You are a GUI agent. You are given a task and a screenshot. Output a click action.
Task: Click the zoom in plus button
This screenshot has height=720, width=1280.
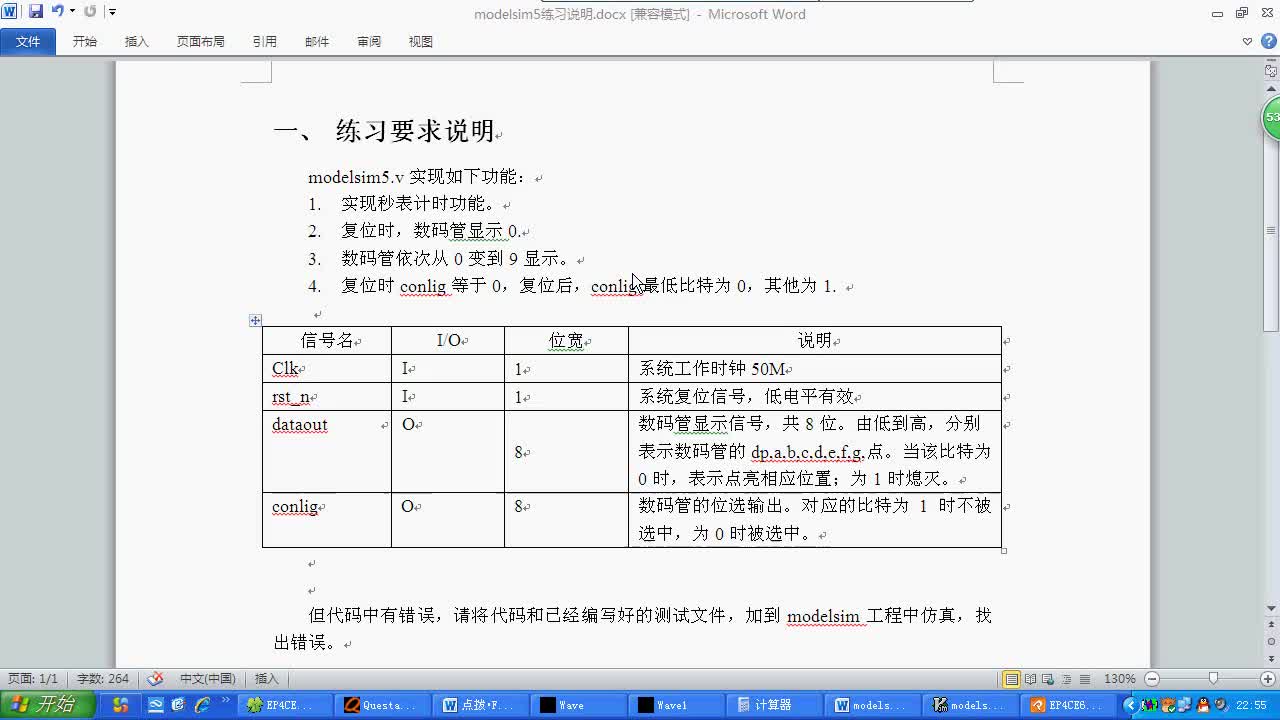pos(1270,679)
